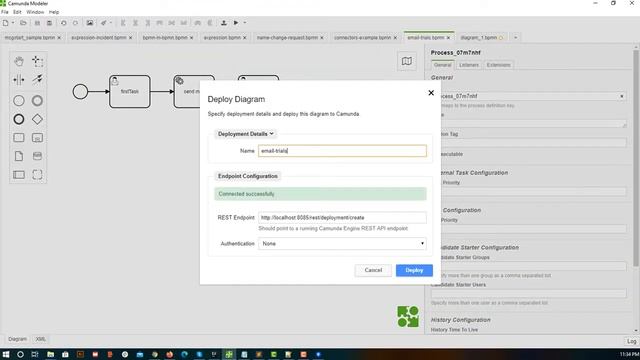Select the data object palette shape

[19, 156]
